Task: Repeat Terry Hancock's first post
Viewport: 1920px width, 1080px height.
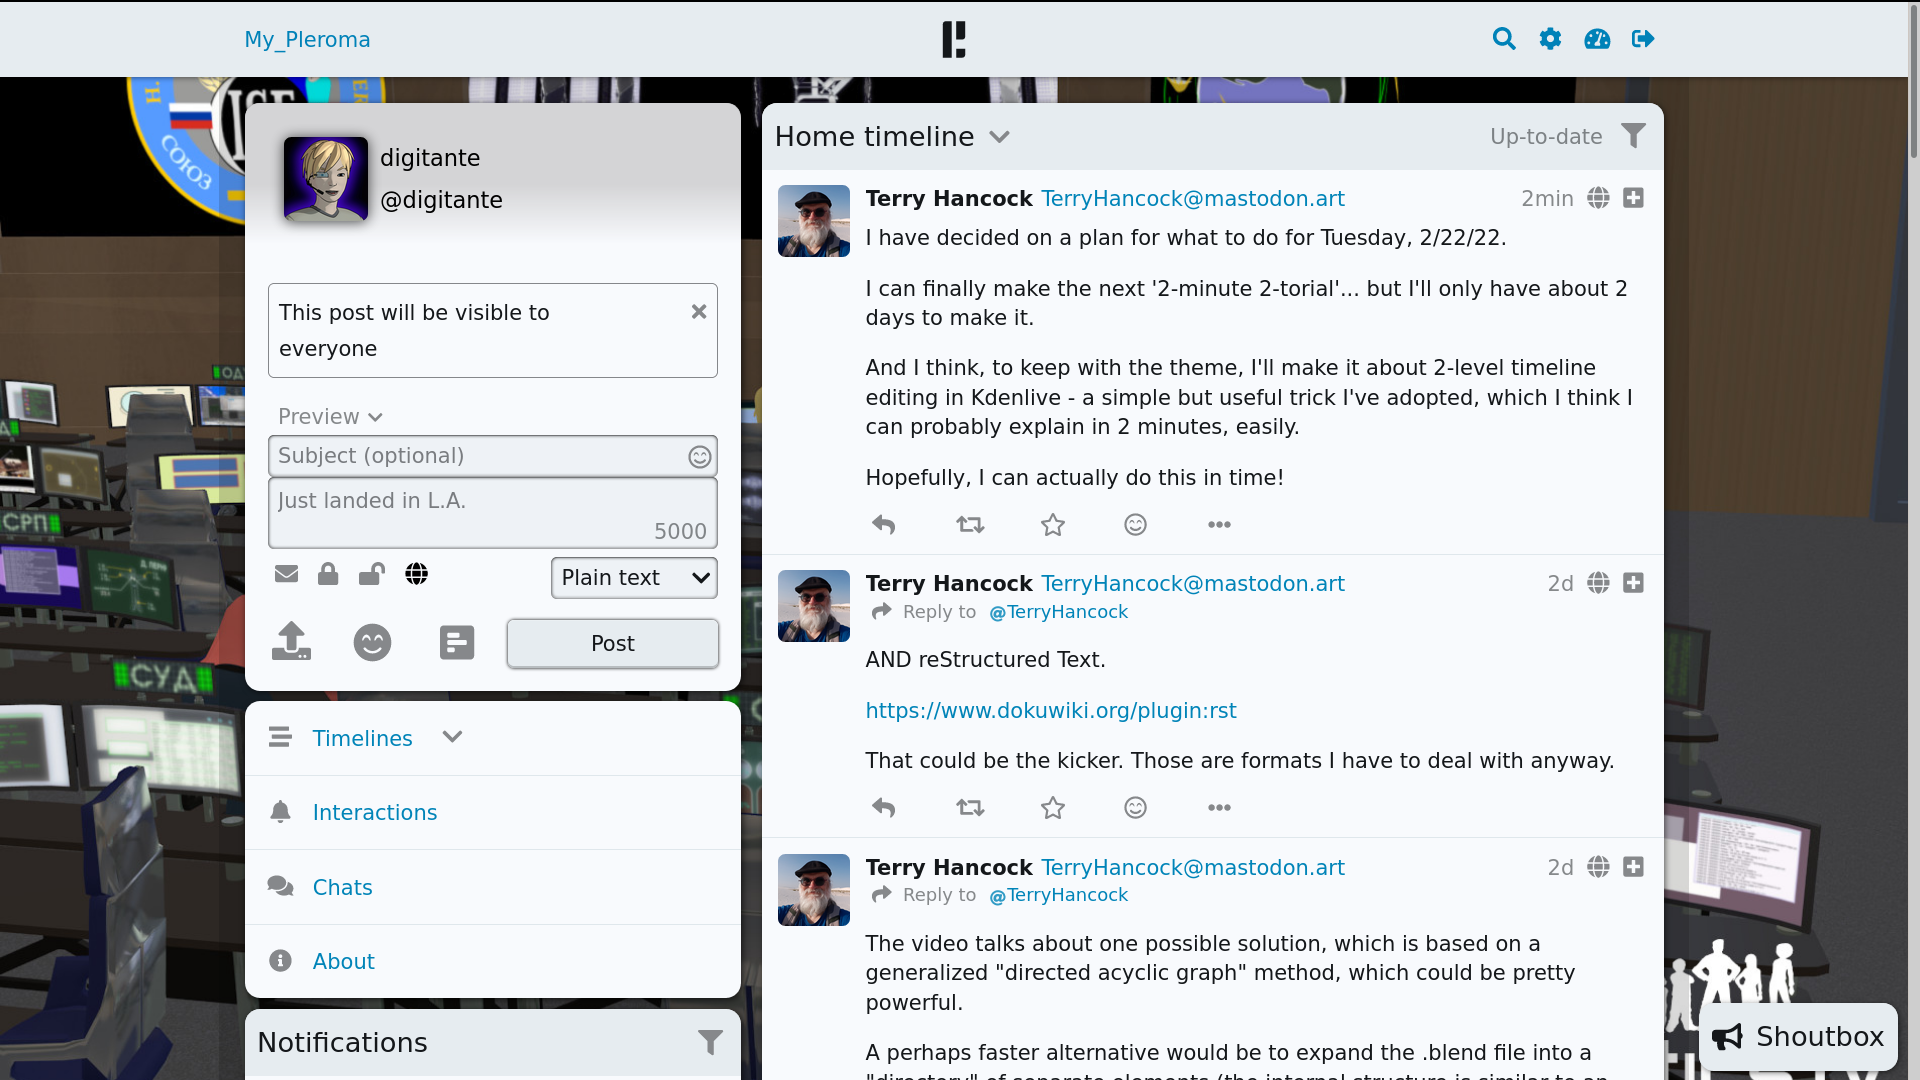Action: [x=969, y=525]
